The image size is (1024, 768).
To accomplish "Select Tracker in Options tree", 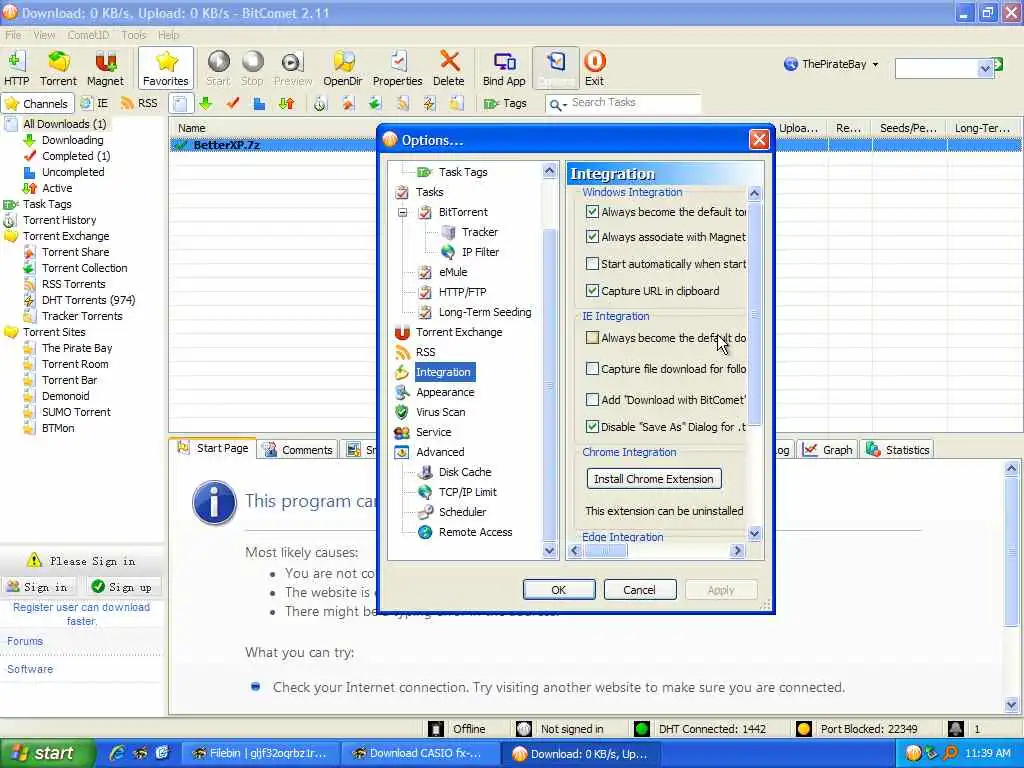I will pos(480,232).
